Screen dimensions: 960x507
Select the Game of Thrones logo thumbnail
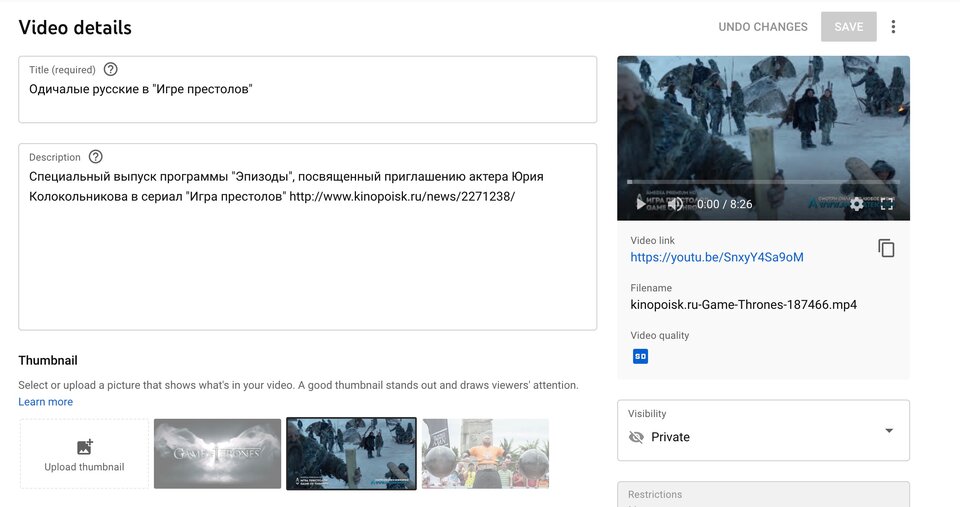[217, 454]
